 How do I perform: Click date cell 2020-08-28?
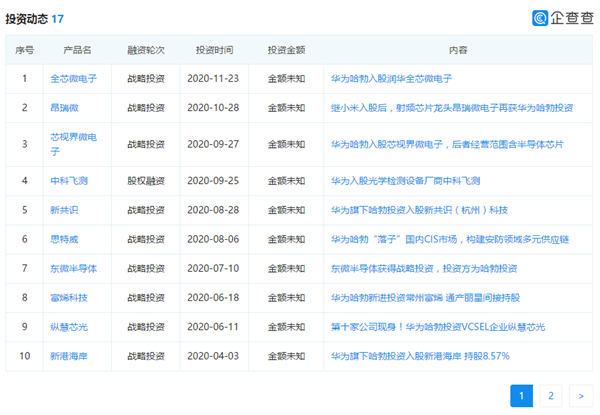tap(213, 210)
